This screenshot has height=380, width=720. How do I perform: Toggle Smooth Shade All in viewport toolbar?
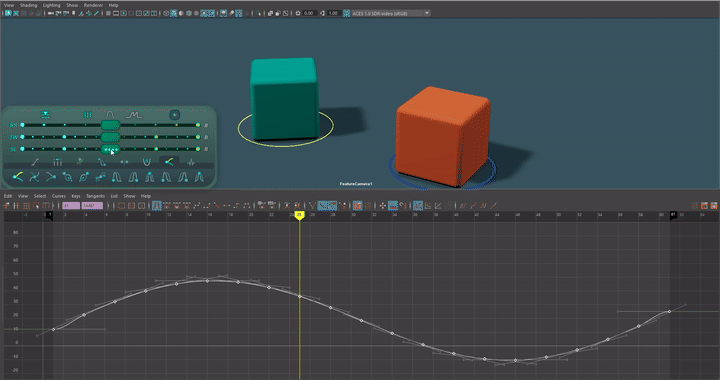pyautogui.click(x=174, y=13)
